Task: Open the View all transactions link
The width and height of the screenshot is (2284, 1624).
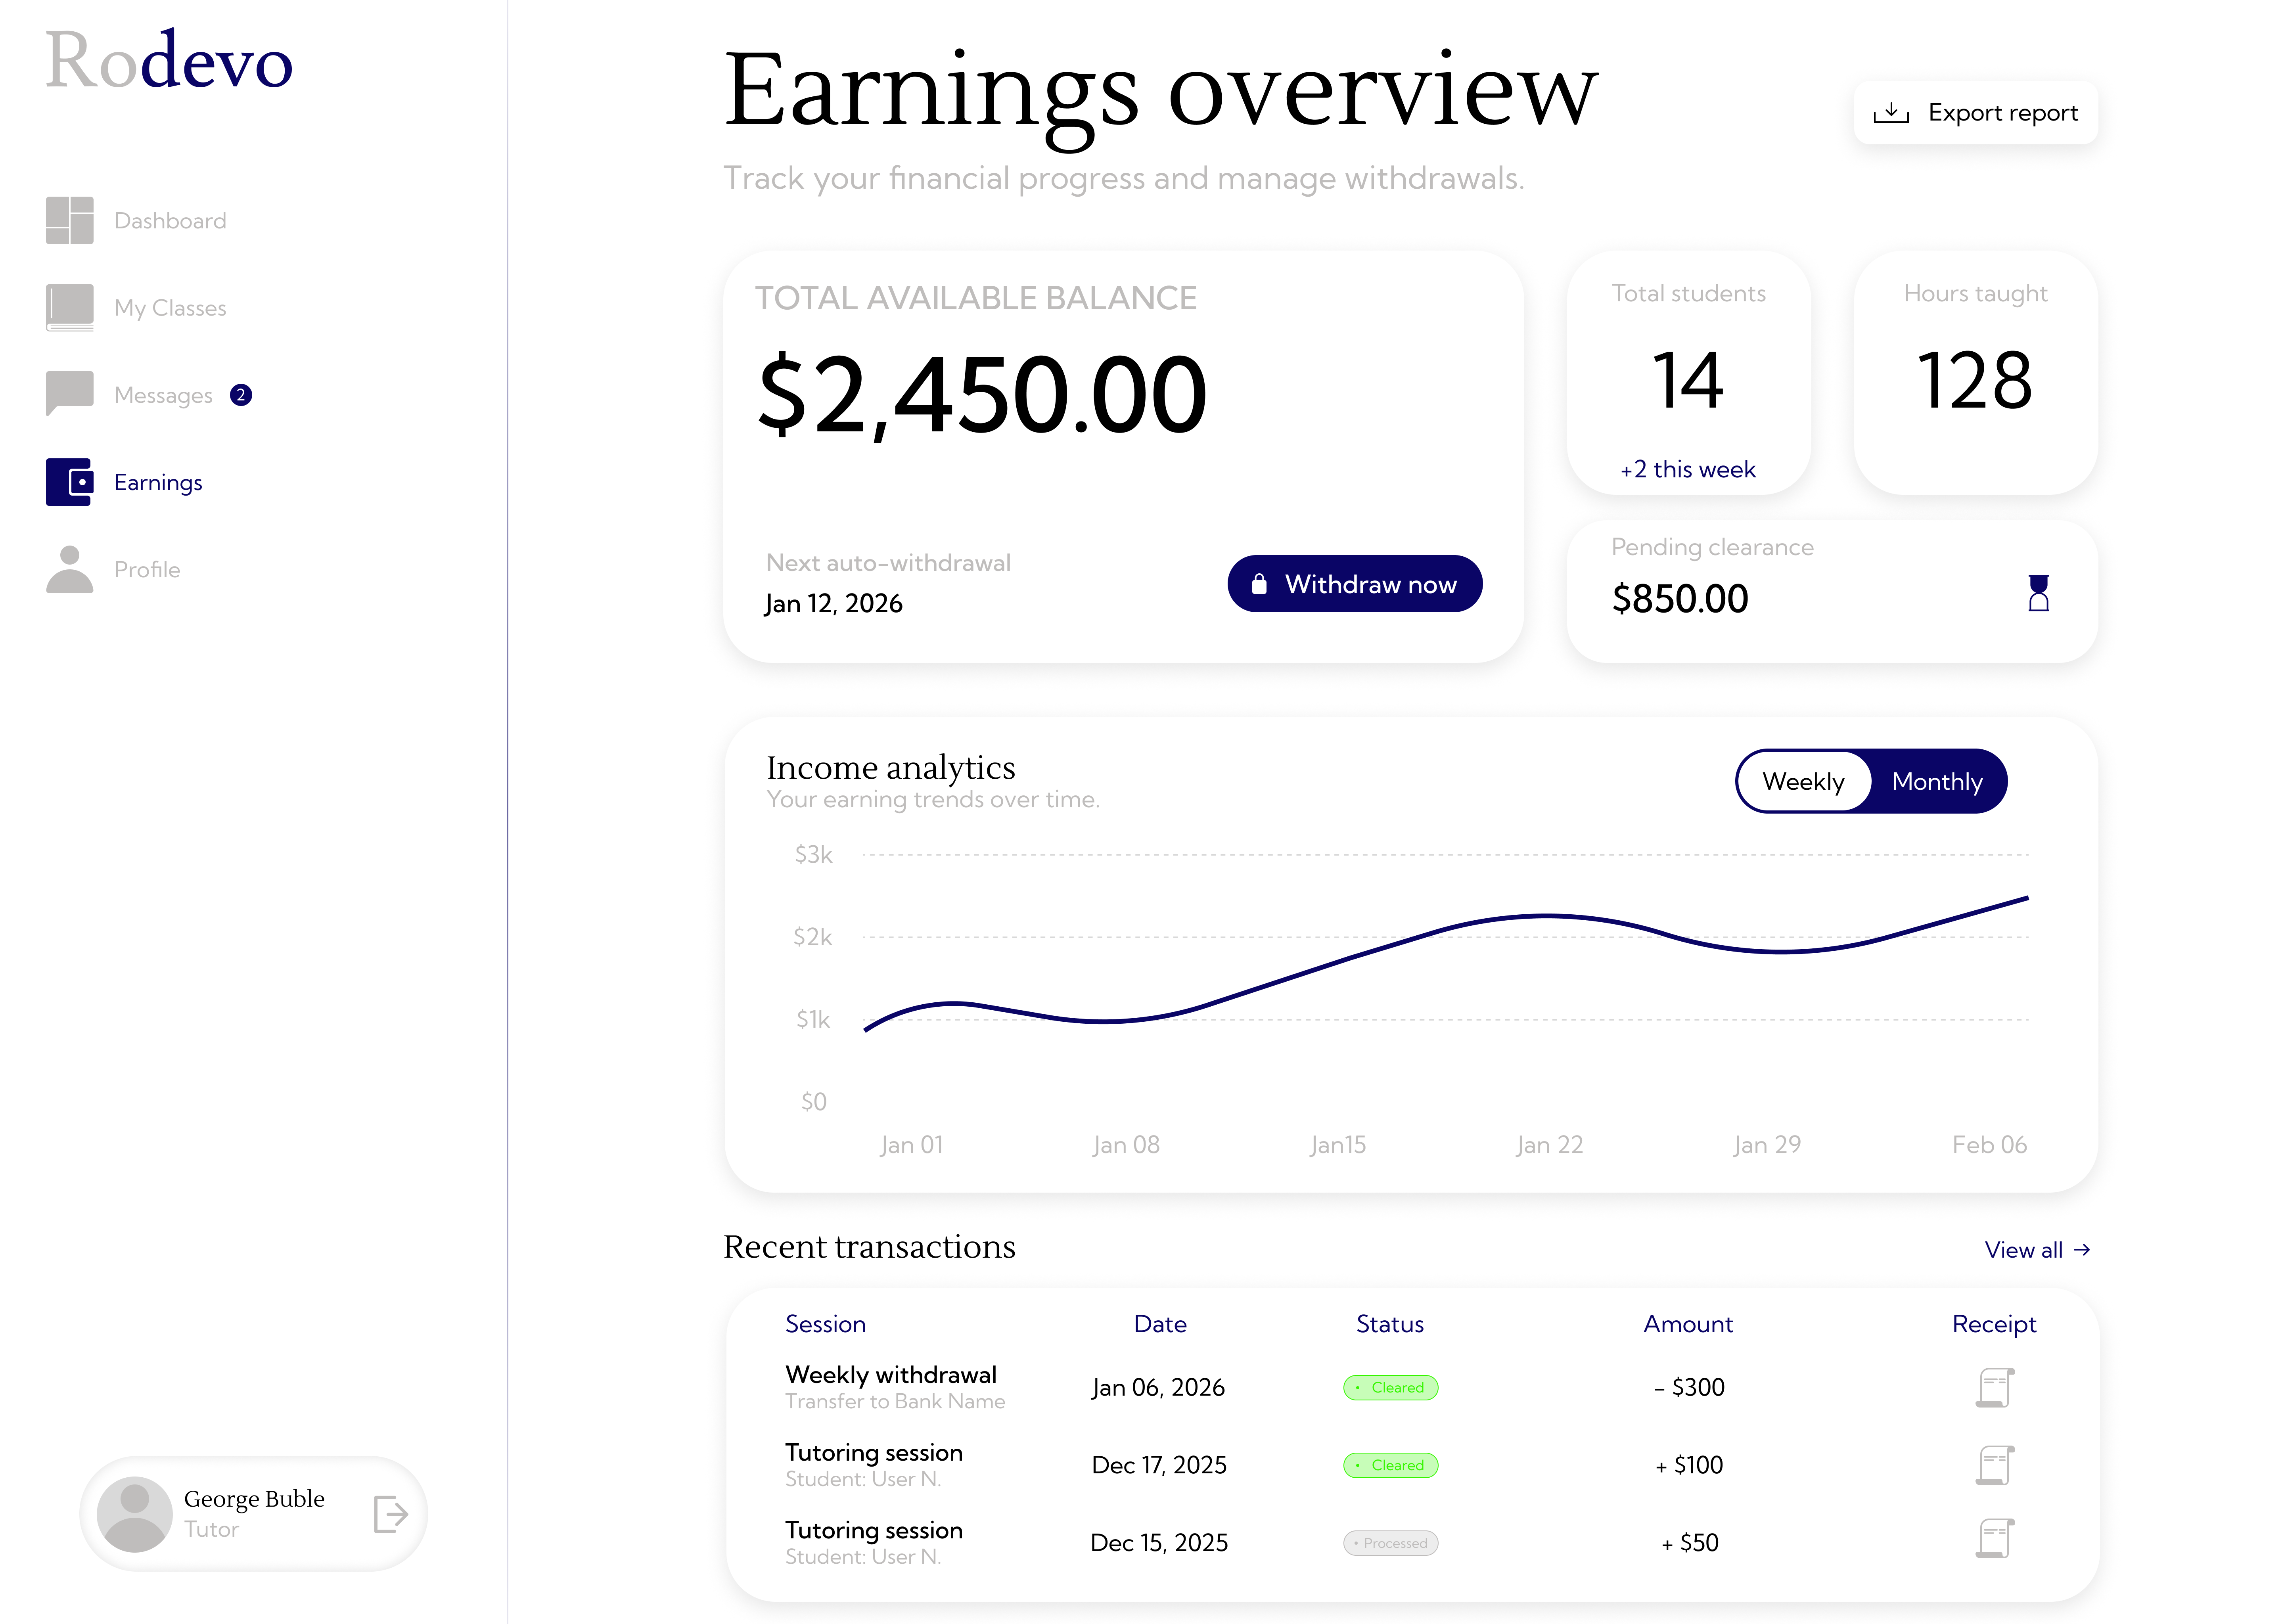Action: pos(2036,1250)
